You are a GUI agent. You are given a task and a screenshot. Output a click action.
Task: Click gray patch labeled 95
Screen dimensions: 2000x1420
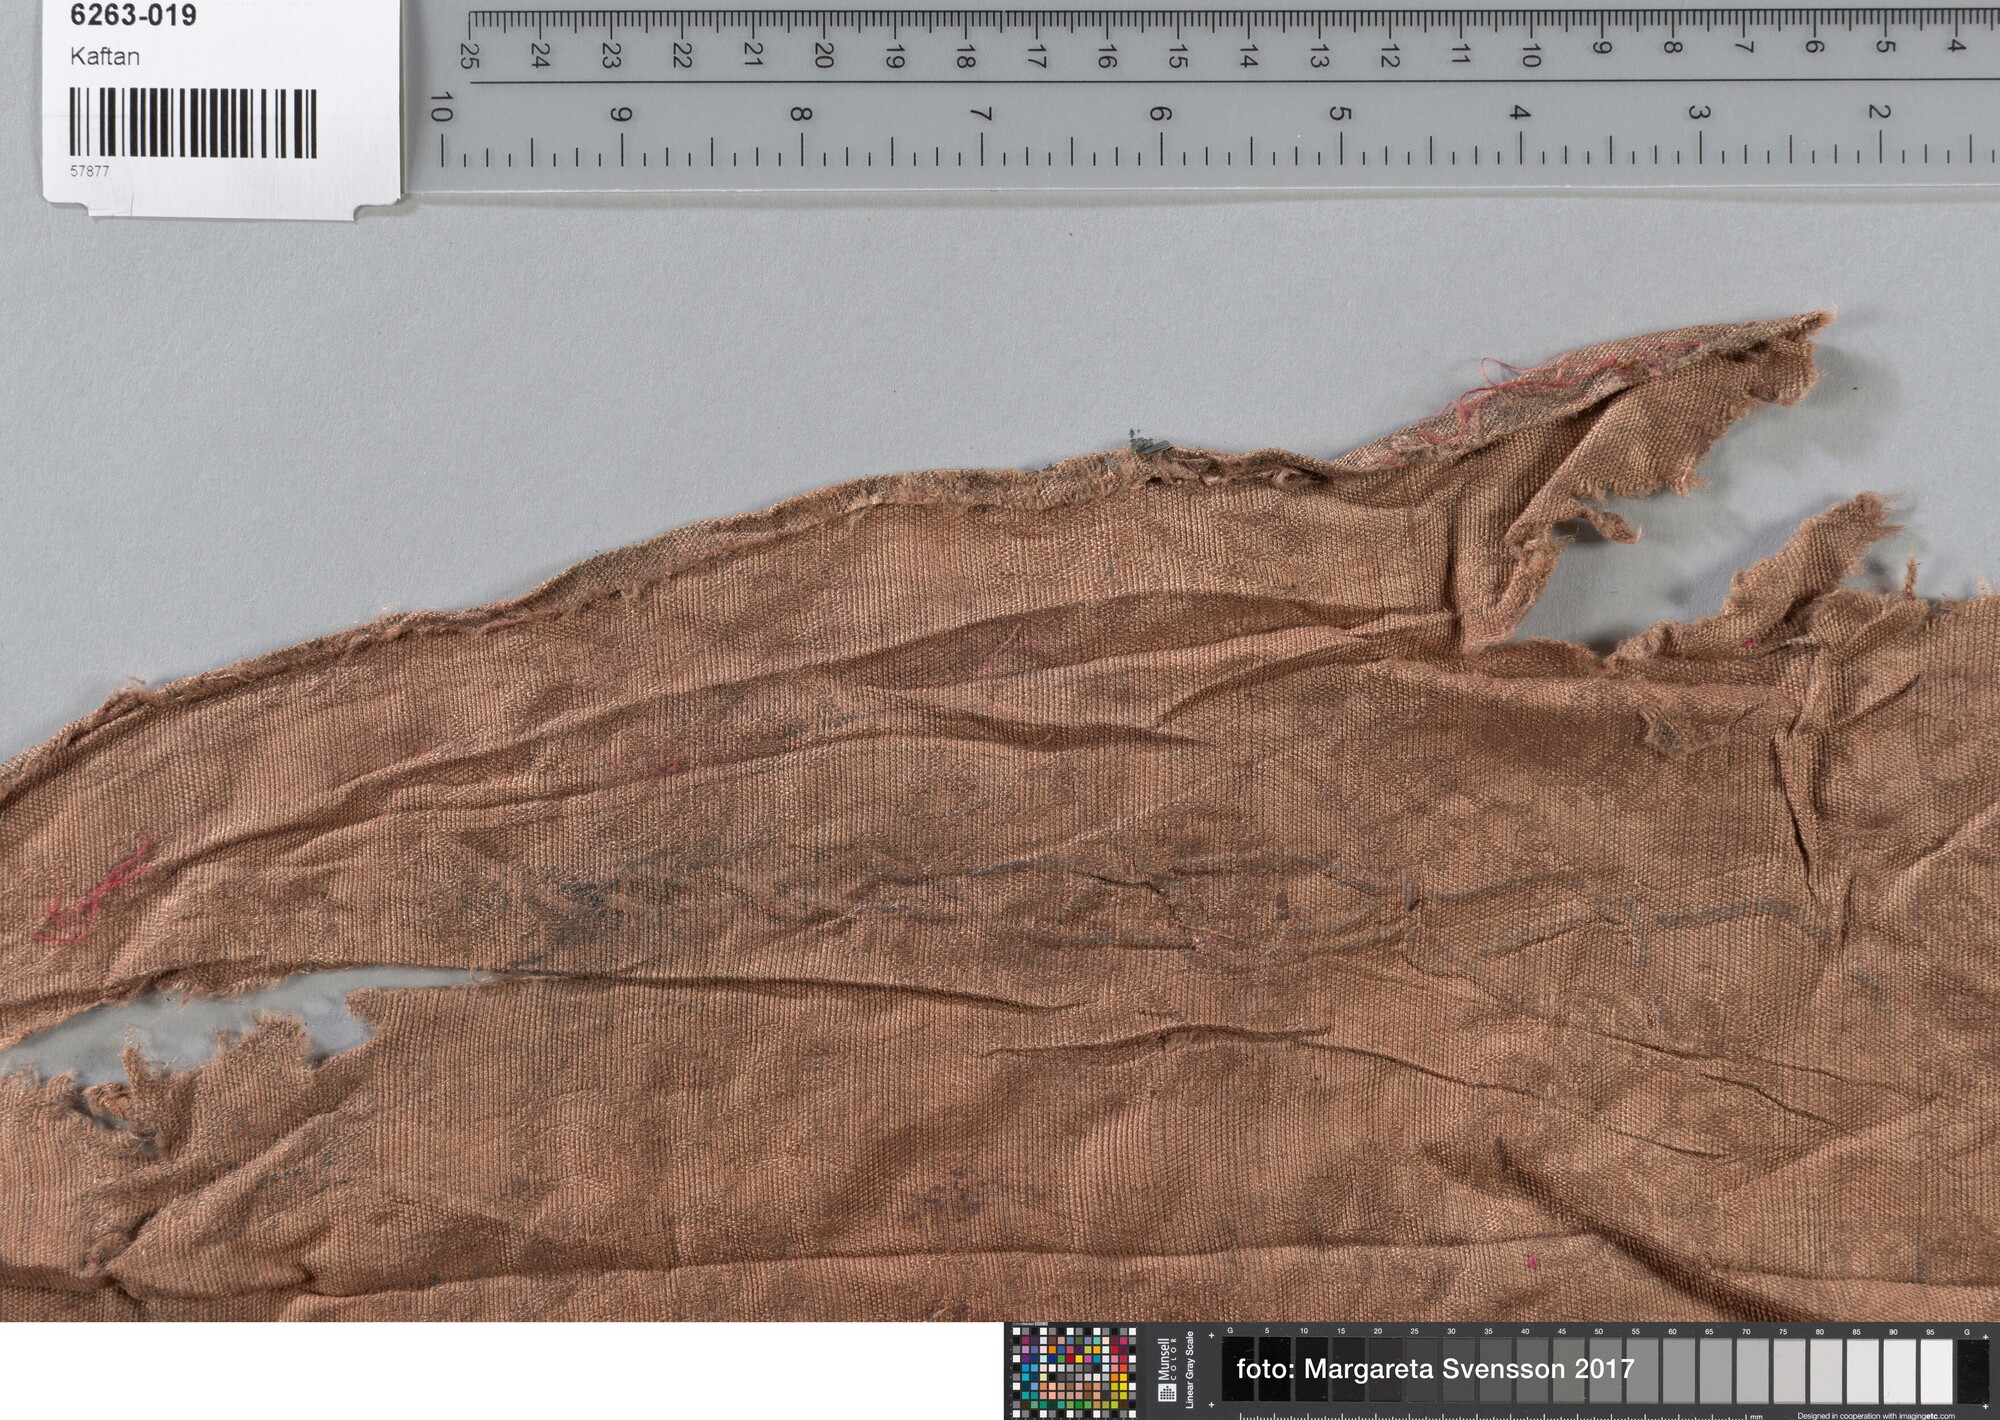[x=1936, y=1372]
